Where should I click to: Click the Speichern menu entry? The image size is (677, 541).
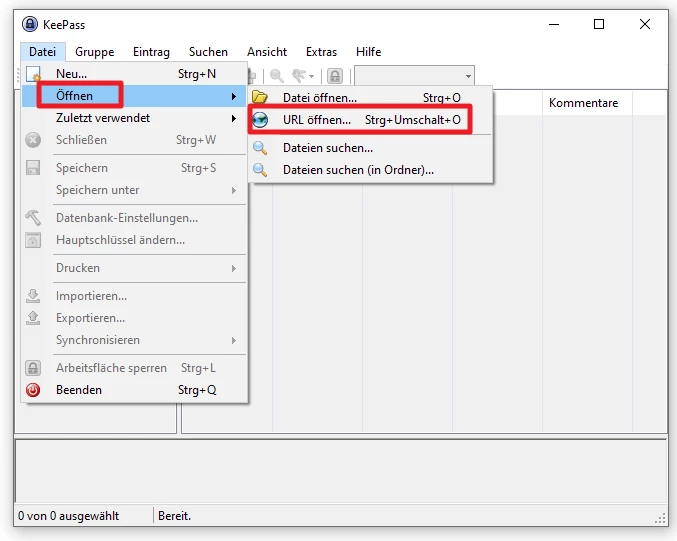coord(134,168)
